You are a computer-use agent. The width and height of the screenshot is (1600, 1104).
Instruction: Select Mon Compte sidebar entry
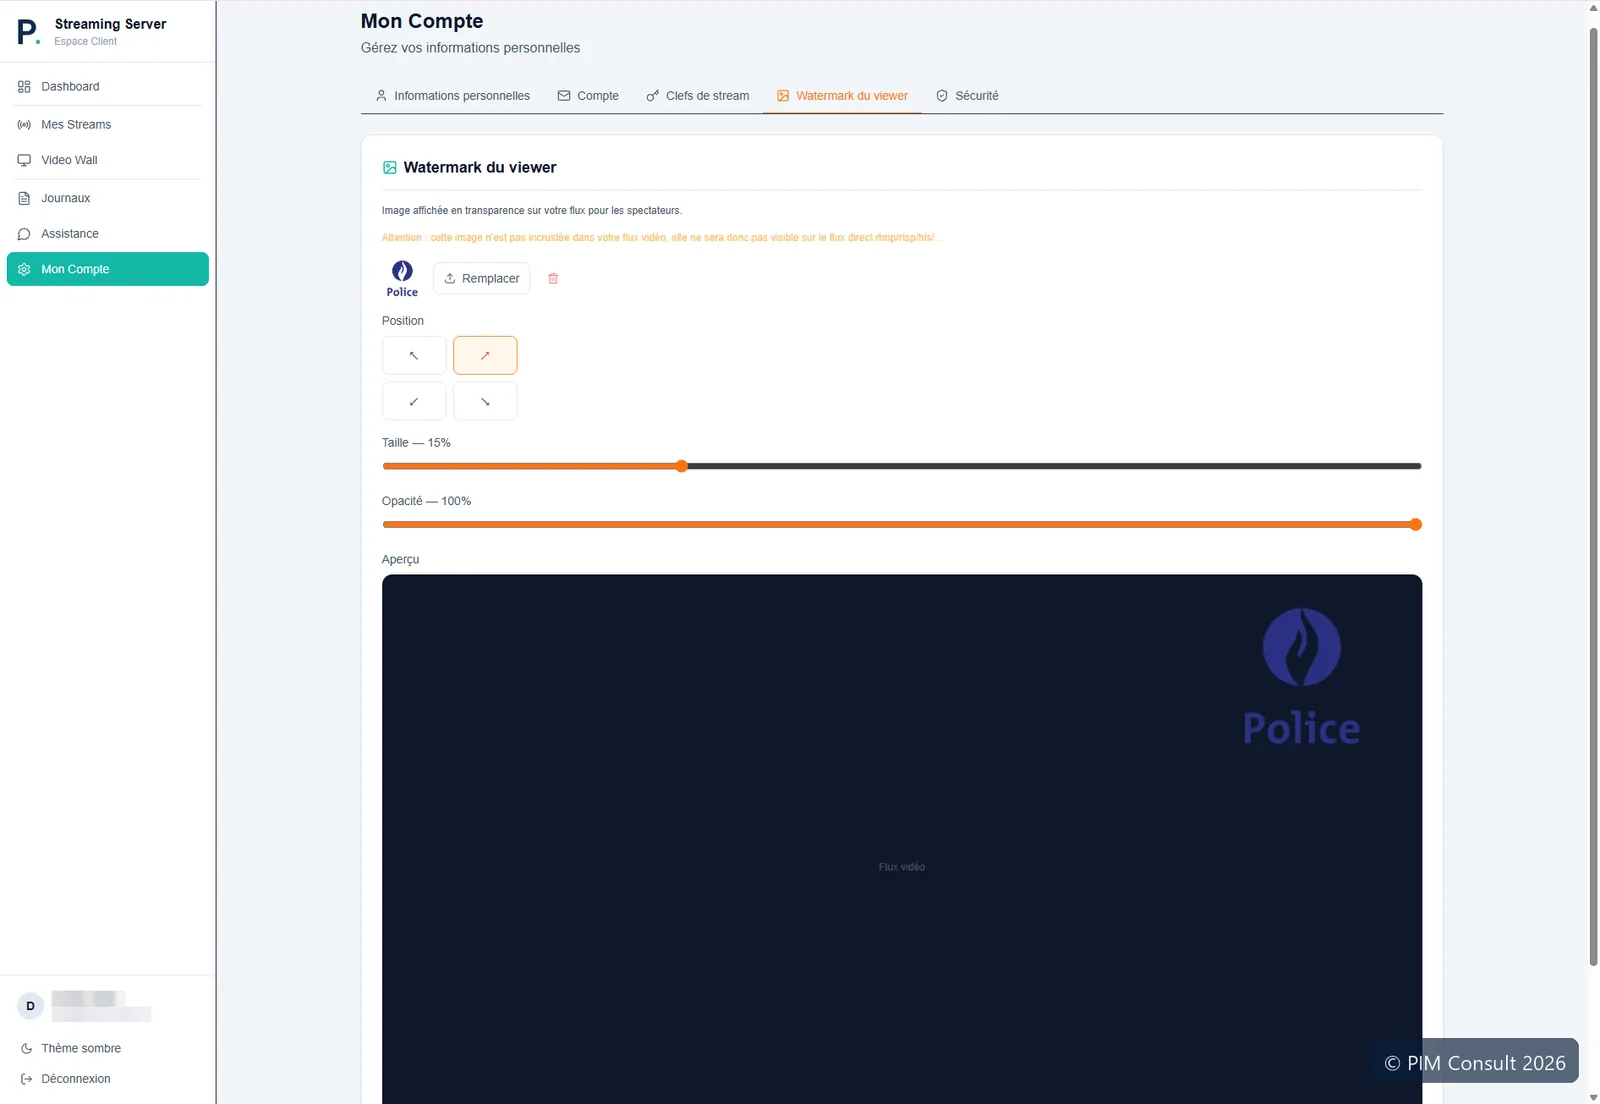pyautogui.click(x=107, y=269)
